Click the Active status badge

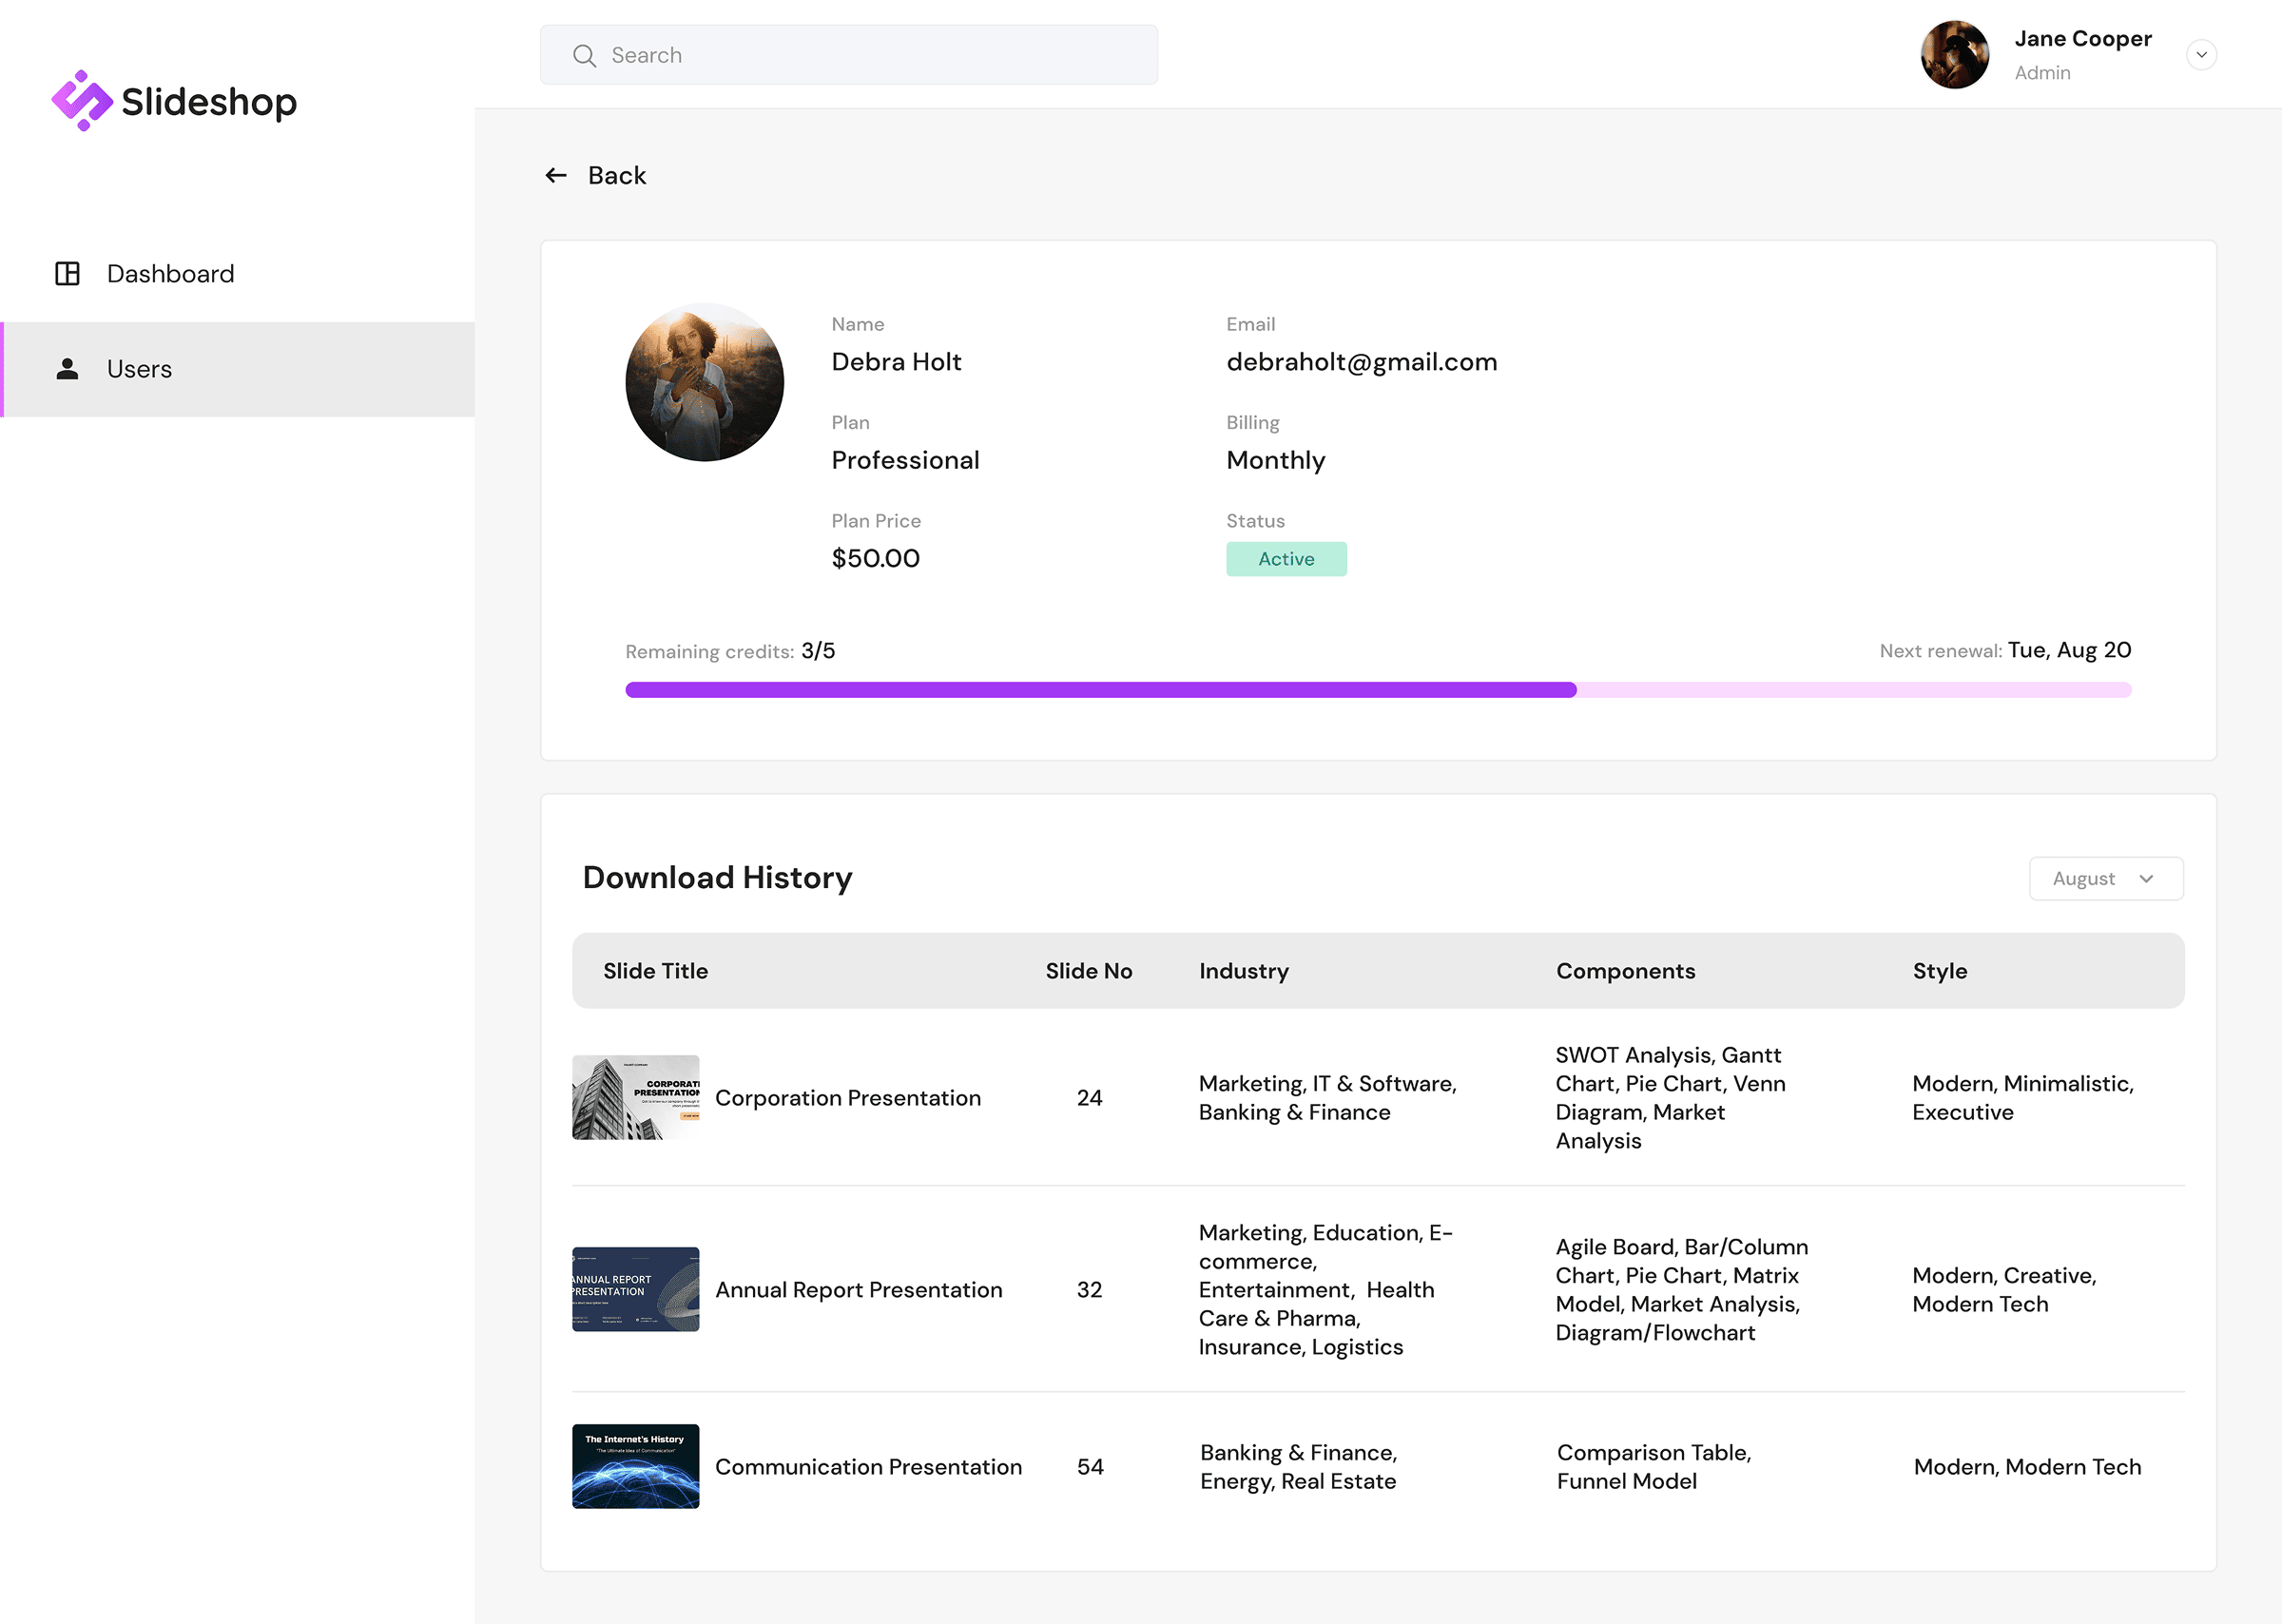(1286, 558)
